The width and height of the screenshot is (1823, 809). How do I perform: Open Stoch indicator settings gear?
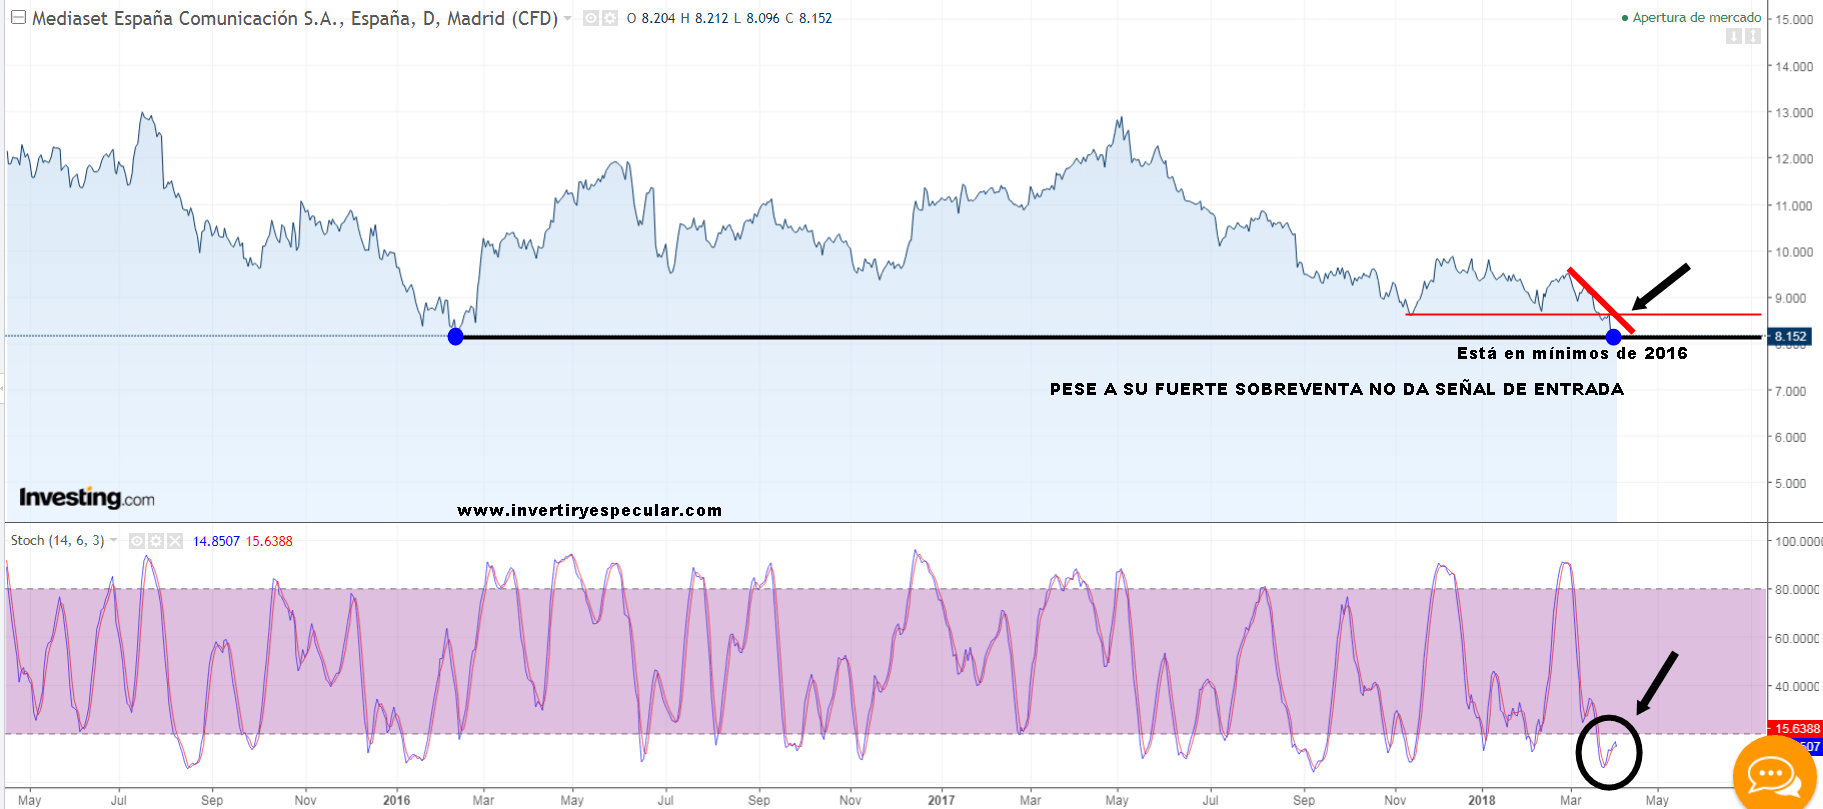pos(156,541)
